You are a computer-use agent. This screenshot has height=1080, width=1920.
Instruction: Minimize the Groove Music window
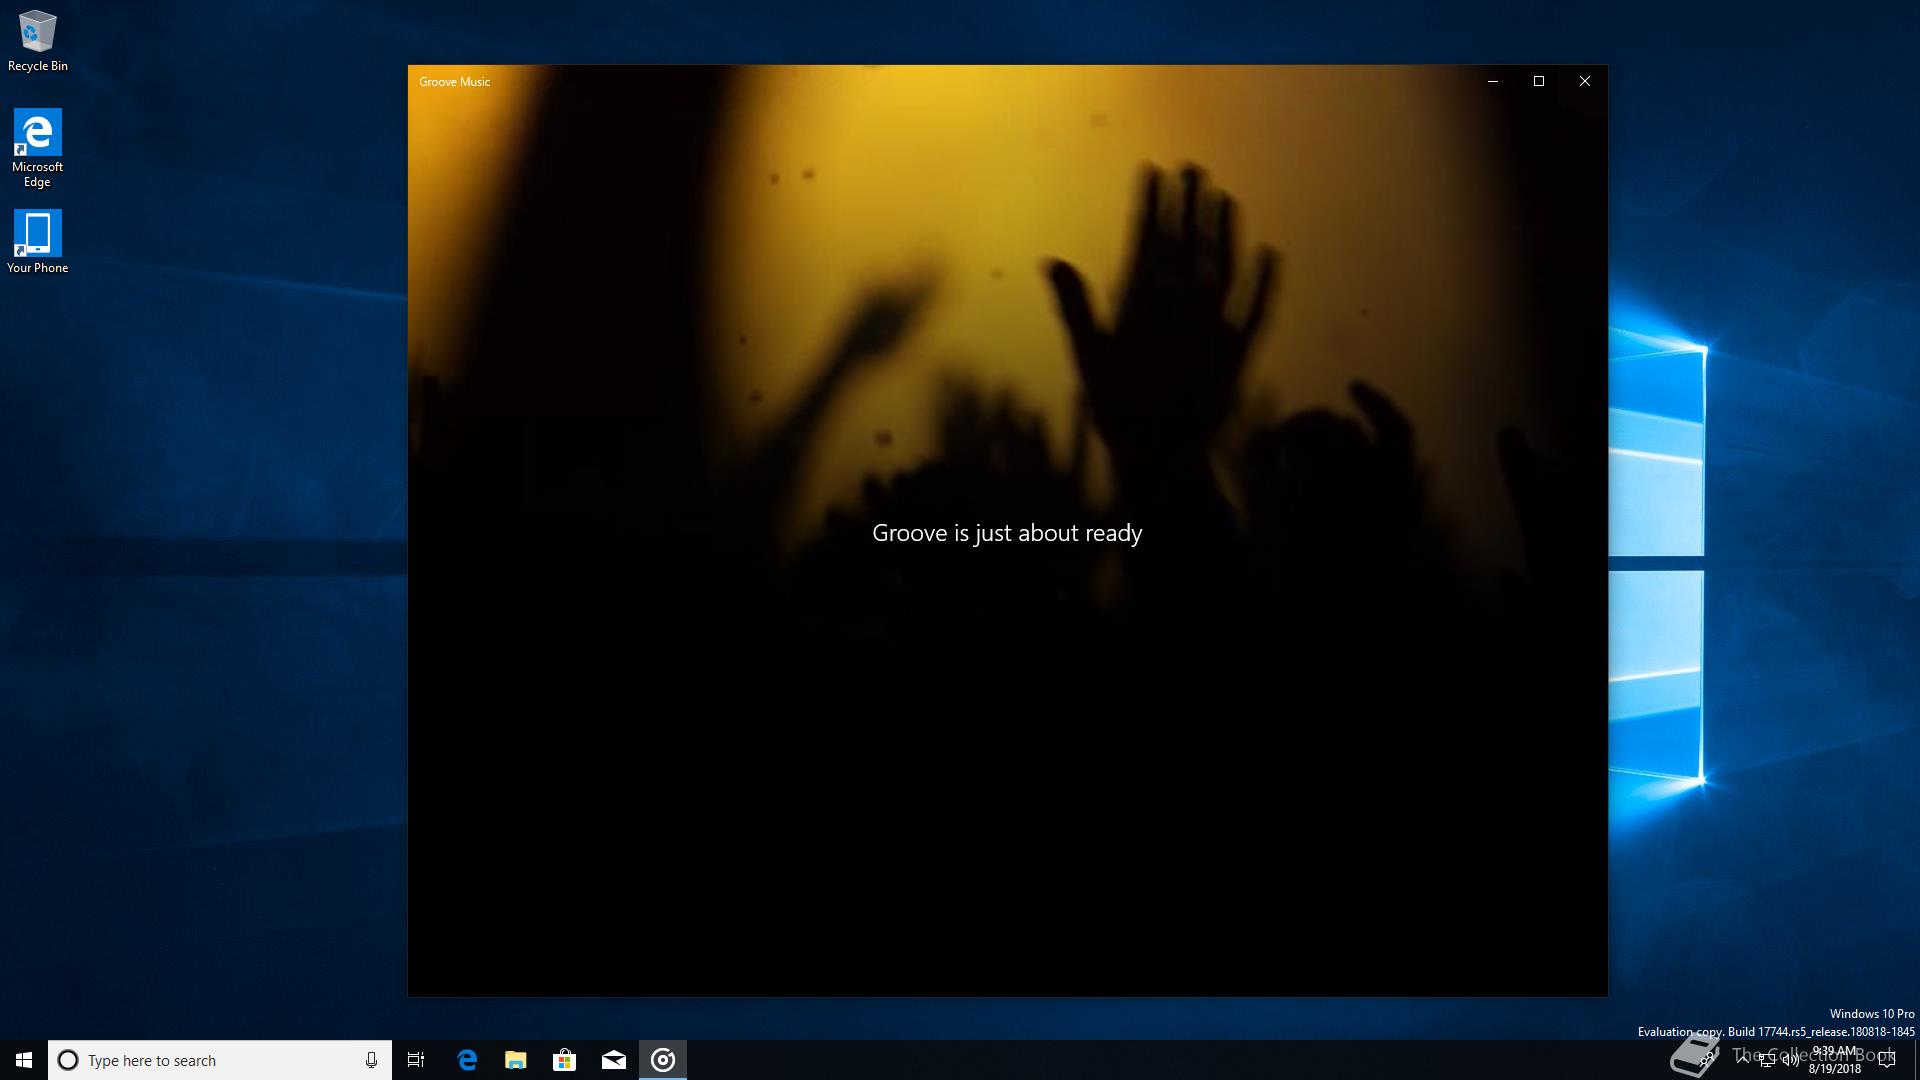[x=1493, y=81]
